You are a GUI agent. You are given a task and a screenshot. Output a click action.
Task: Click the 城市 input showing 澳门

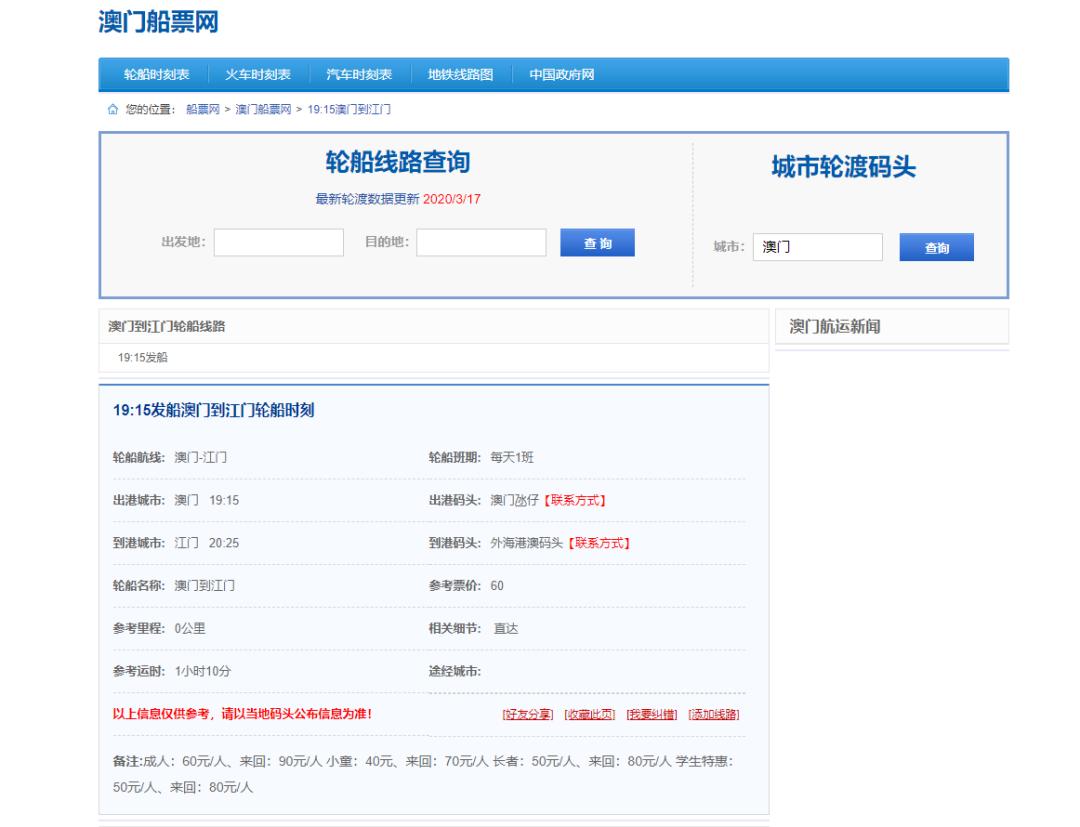(x=820, y=245)
